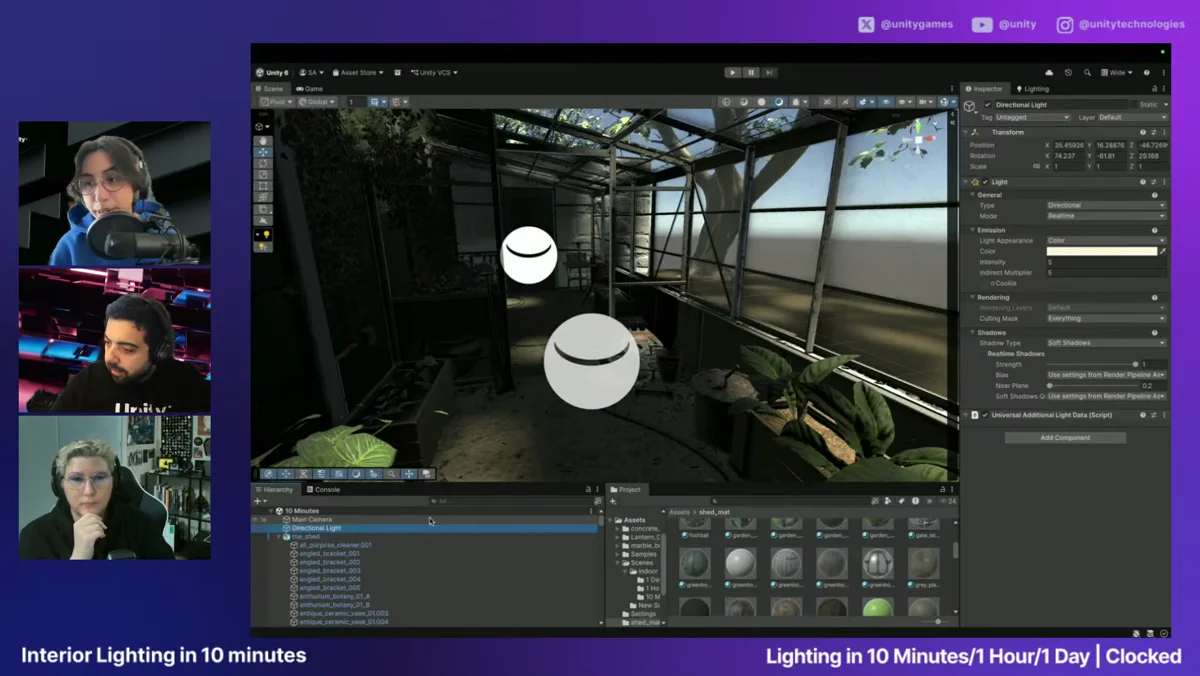Toggle the Directional Light active checkbox
This screenshot has width=1200, height=676.
coord(987,104)
